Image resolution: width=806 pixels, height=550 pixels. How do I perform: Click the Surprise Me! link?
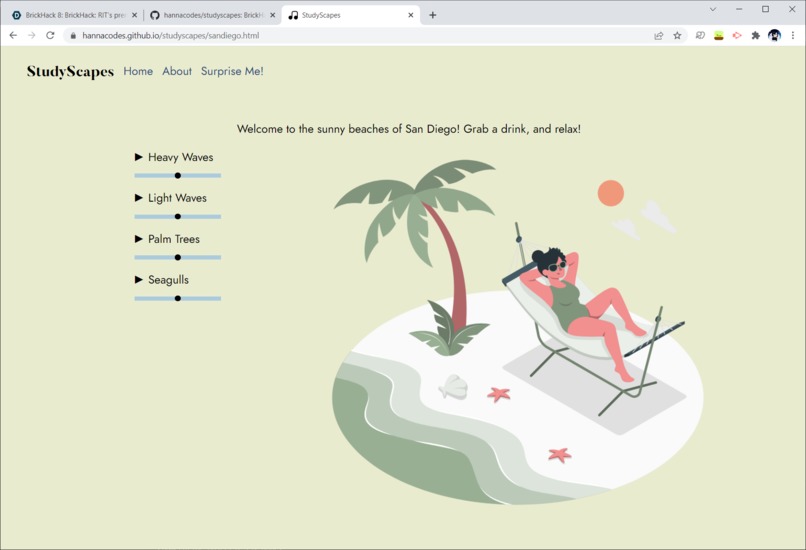tap(232, 71)
